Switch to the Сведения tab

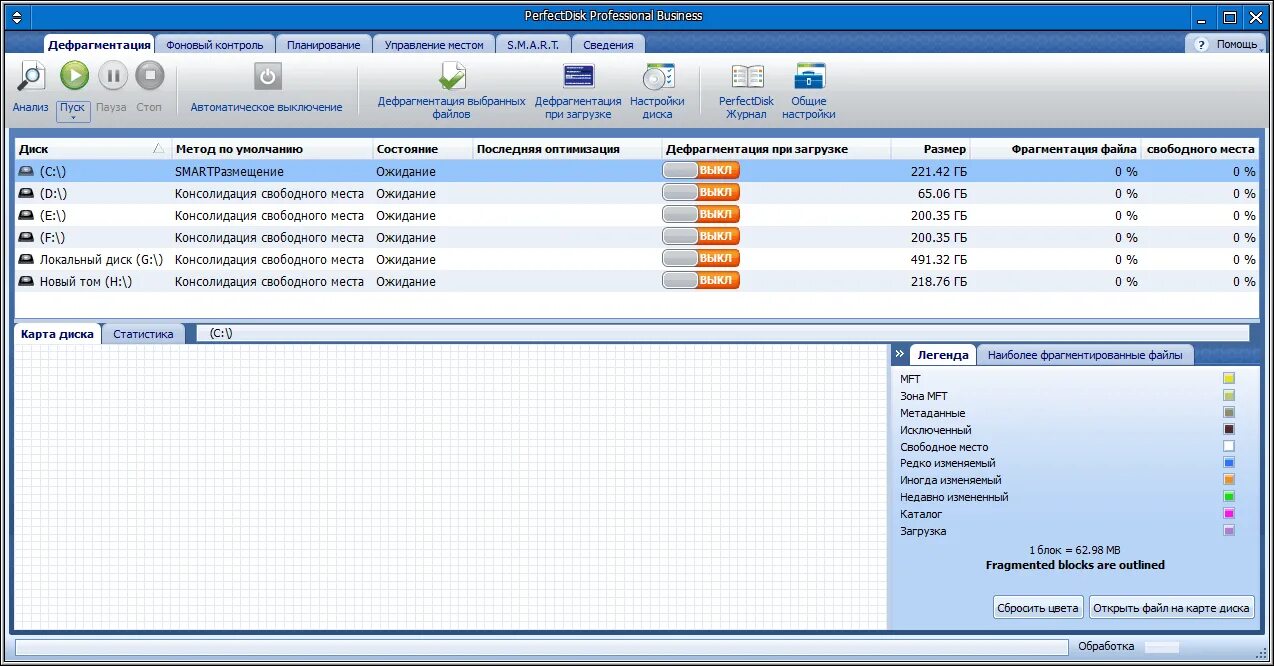pyautogui.click(x=609, y=44)
